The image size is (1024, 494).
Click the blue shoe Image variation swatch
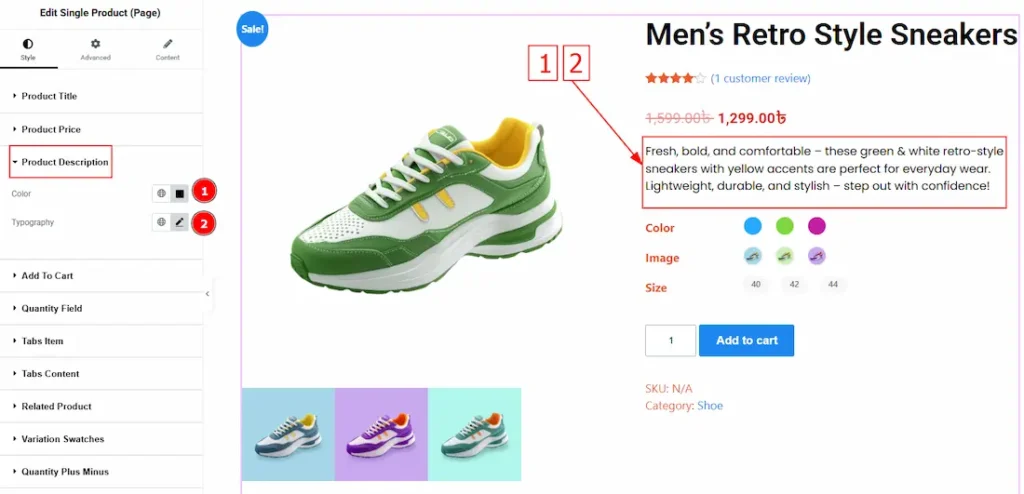click(753, 257)
